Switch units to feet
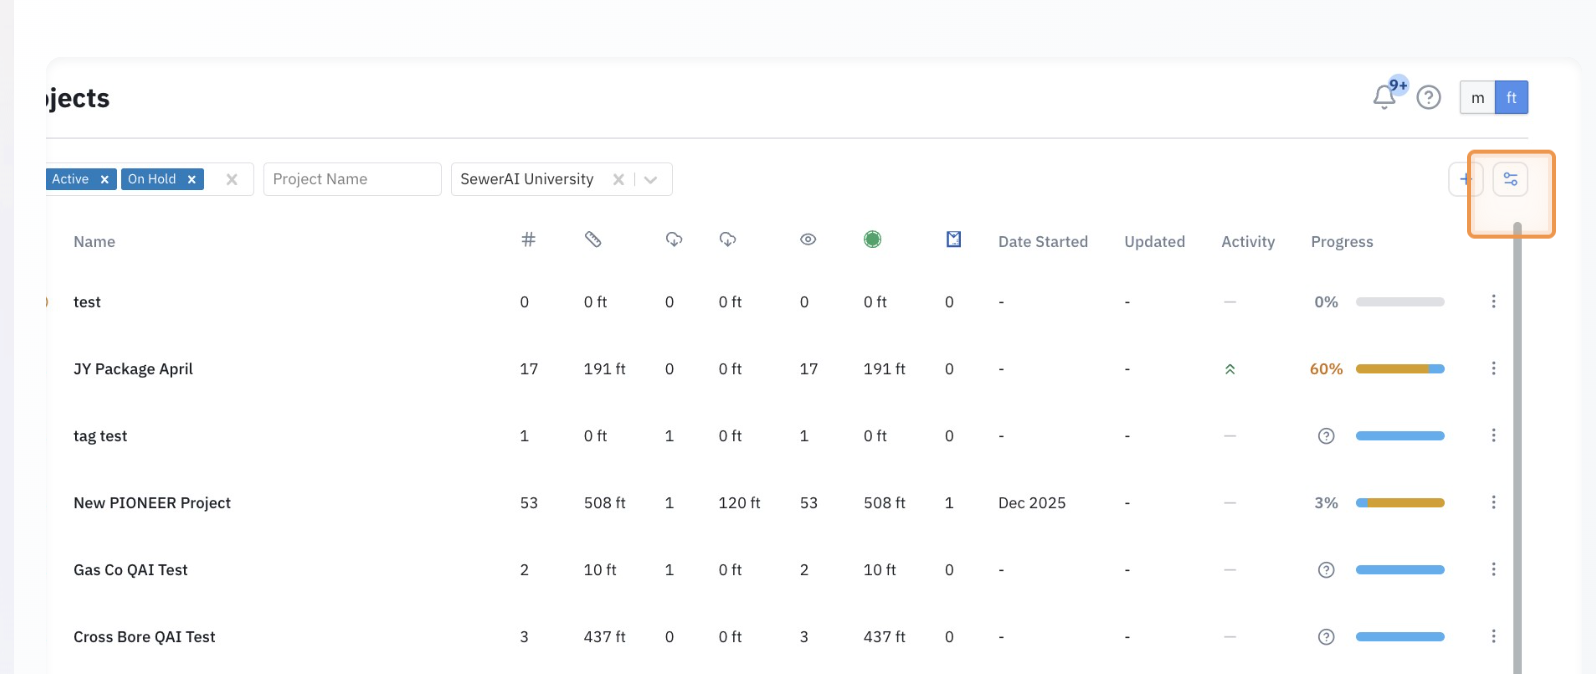The width and height of the screenshot is (1596, 674). point(1511,98)
